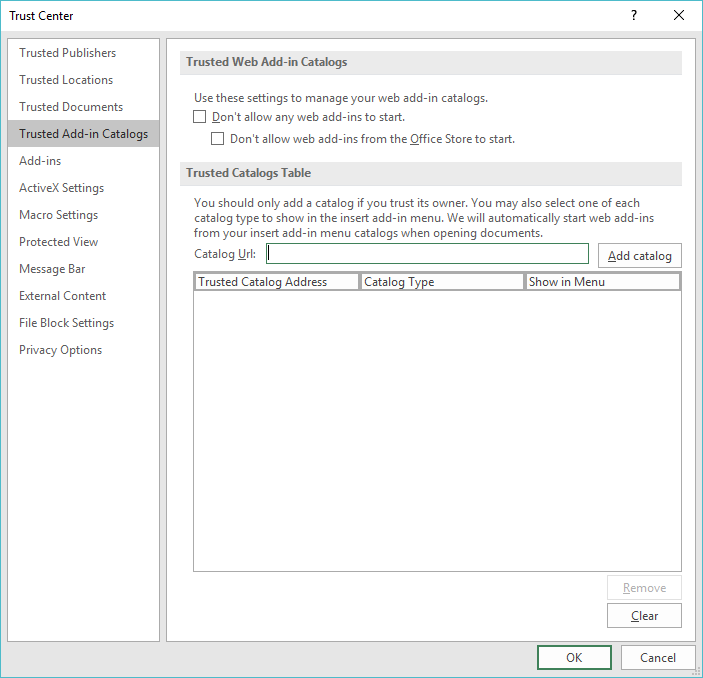Check 'Don't allow any web add-ins to start'

(x=200, y=117)
